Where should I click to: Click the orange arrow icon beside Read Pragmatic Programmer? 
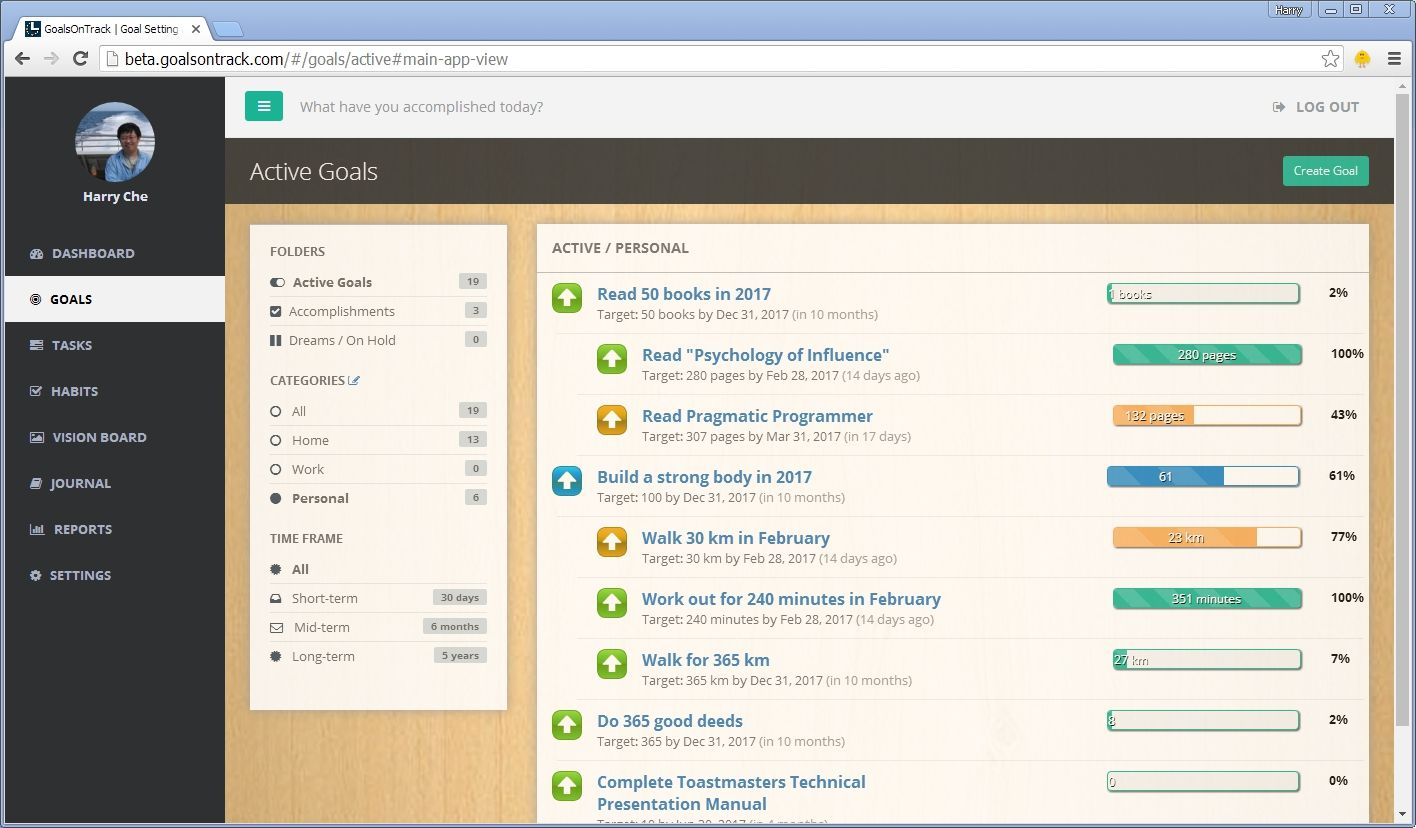[612, 420]
